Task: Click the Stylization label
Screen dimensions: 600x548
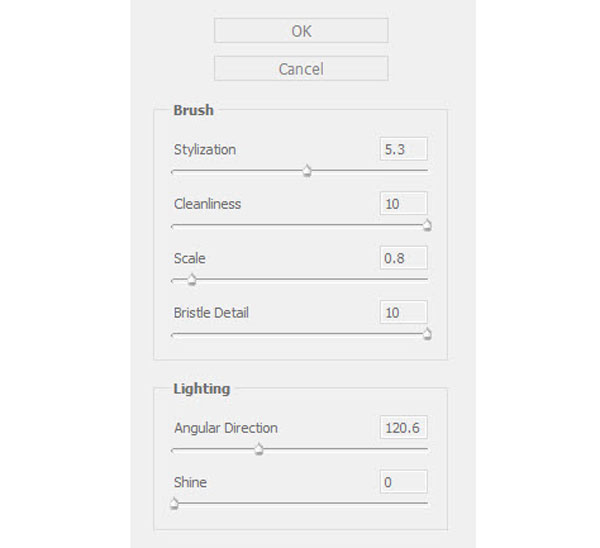Action: [x=205, y=150]
